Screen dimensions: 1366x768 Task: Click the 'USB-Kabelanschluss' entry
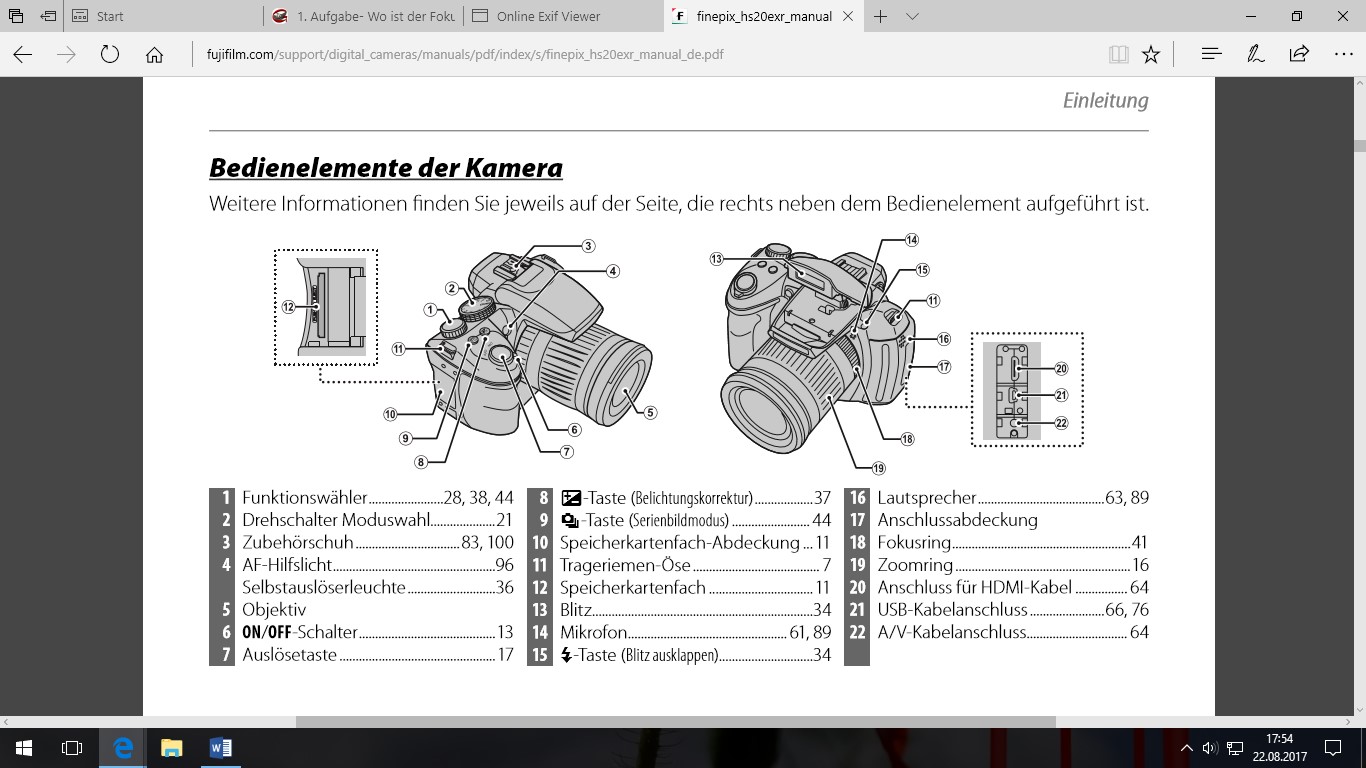952,610
